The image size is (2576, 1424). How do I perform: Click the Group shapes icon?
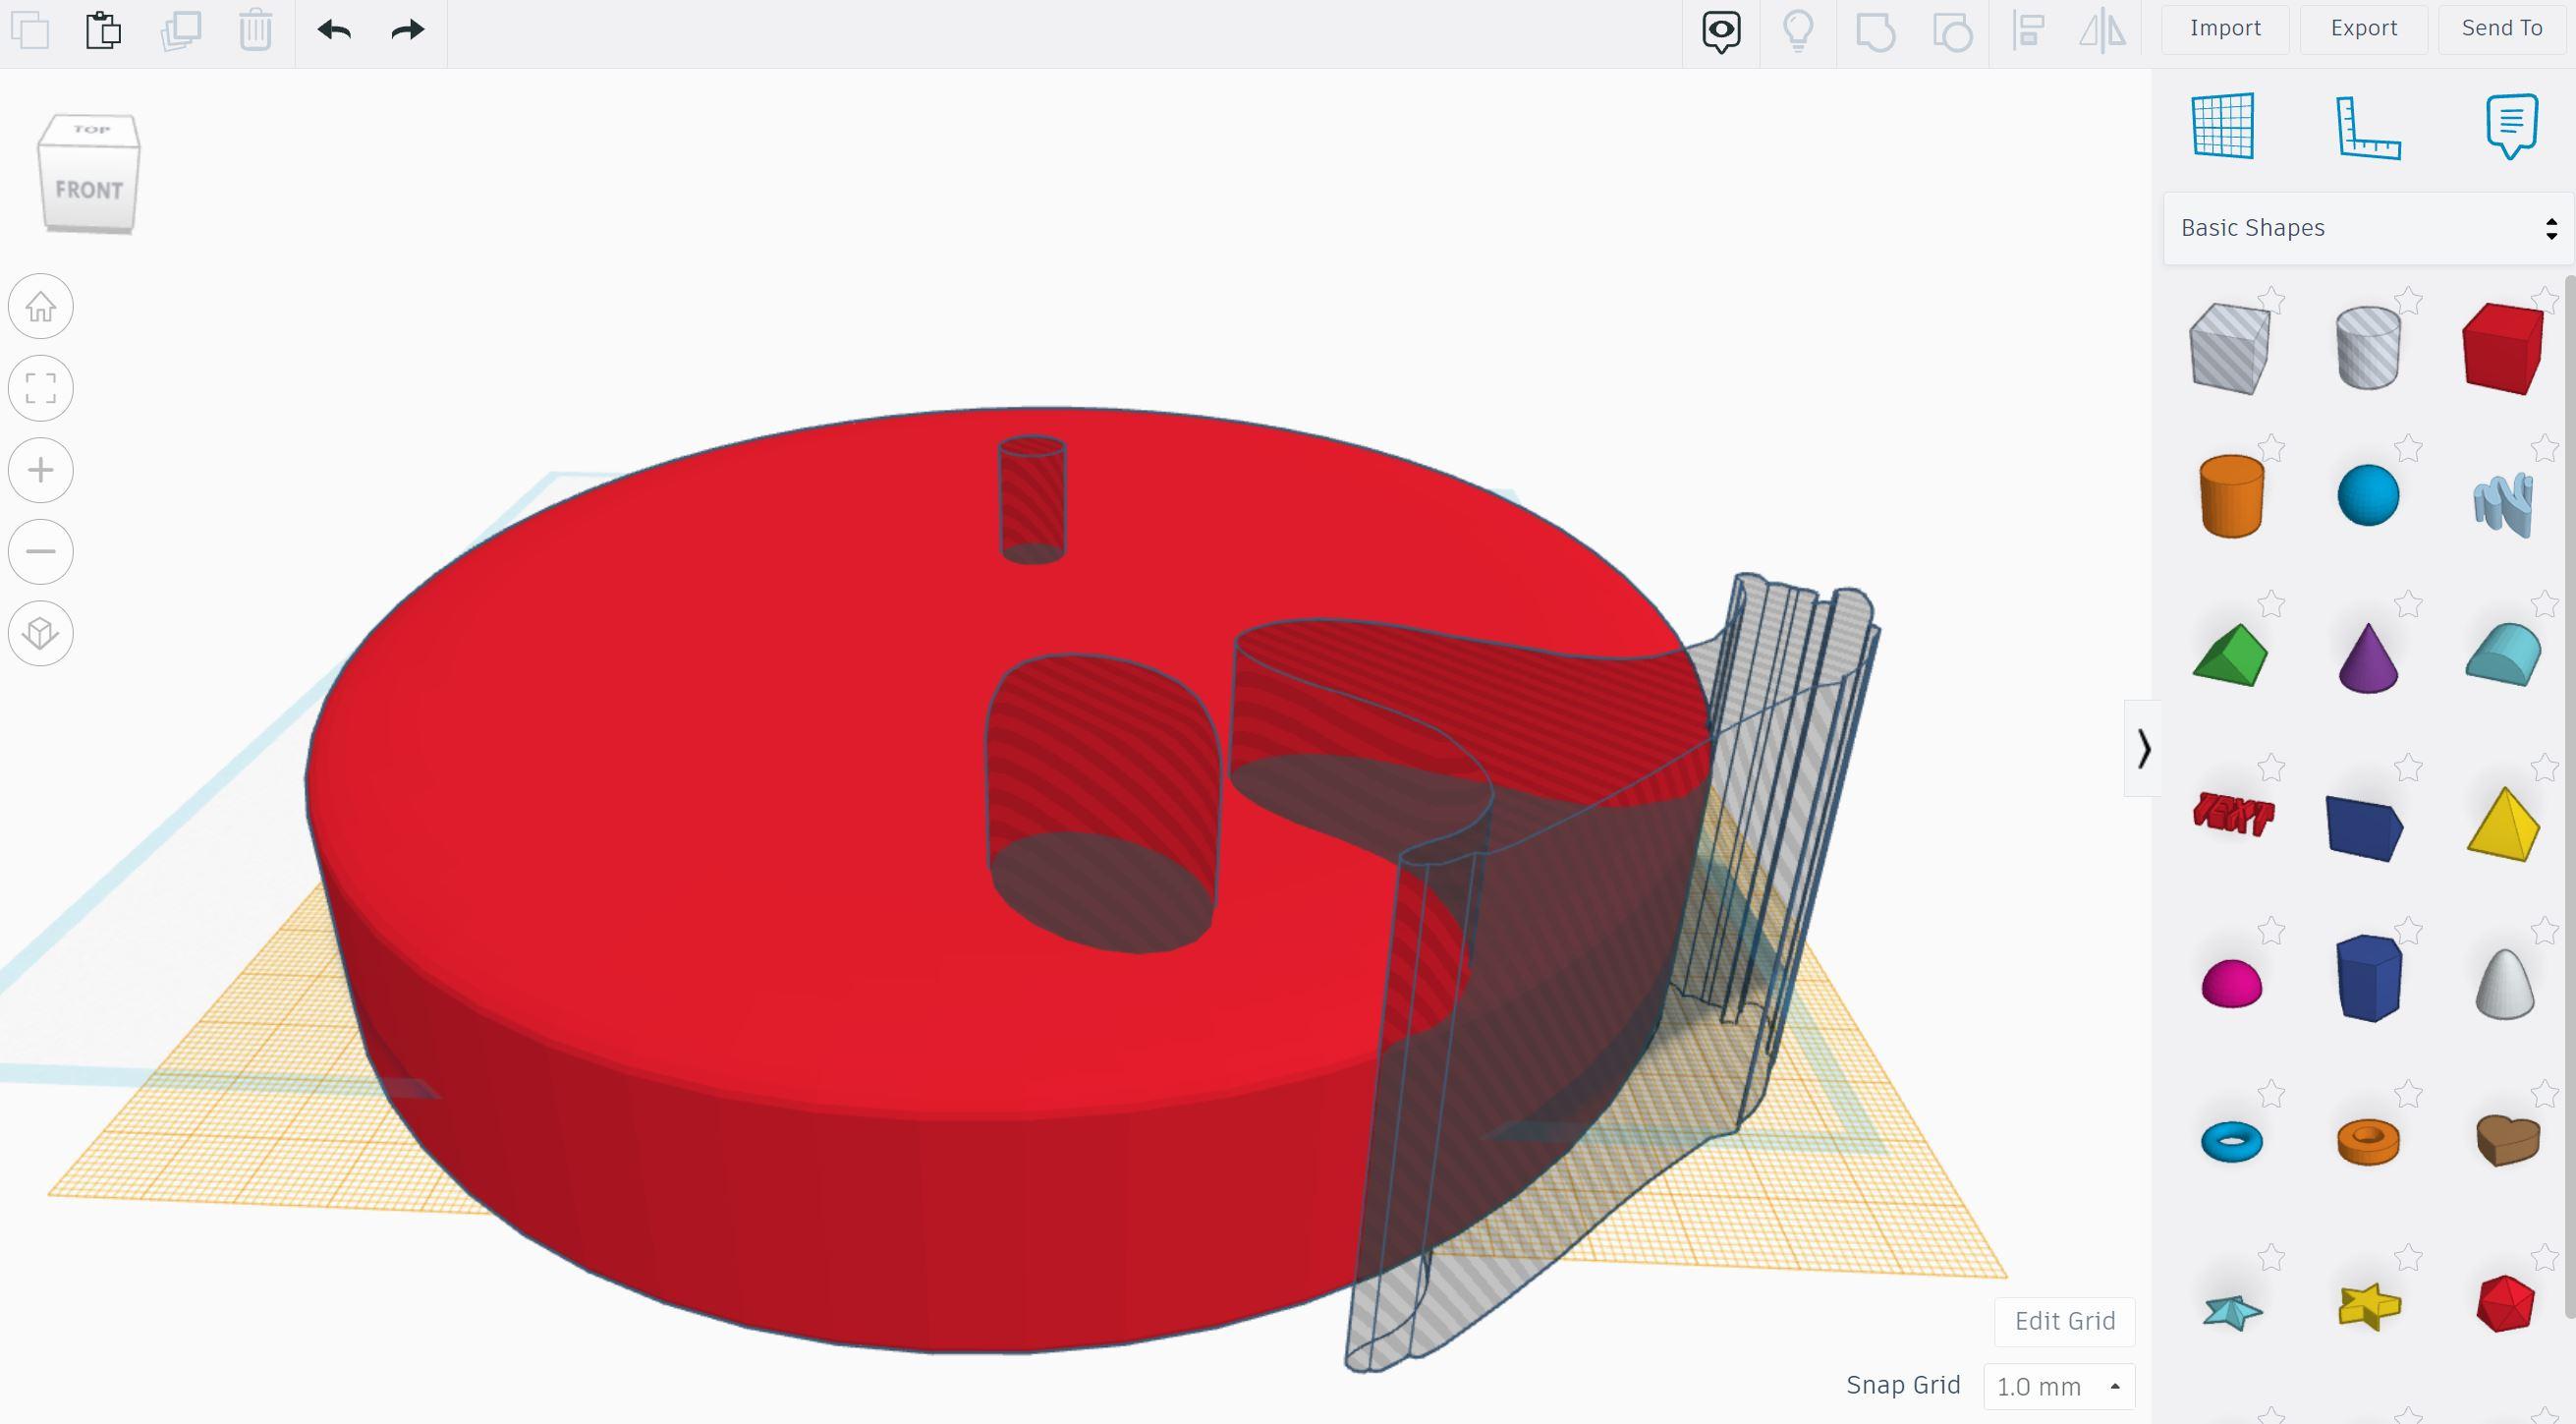[x=1875, y=31]
